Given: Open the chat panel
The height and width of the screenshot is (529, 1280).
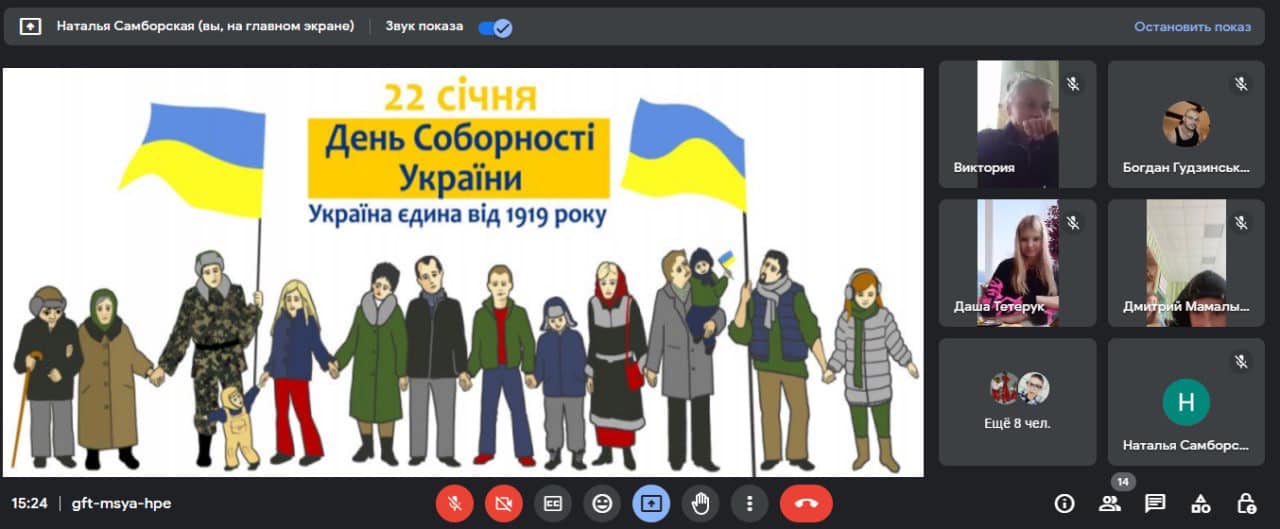Looking at the screenshot, I should (1155, 504).
